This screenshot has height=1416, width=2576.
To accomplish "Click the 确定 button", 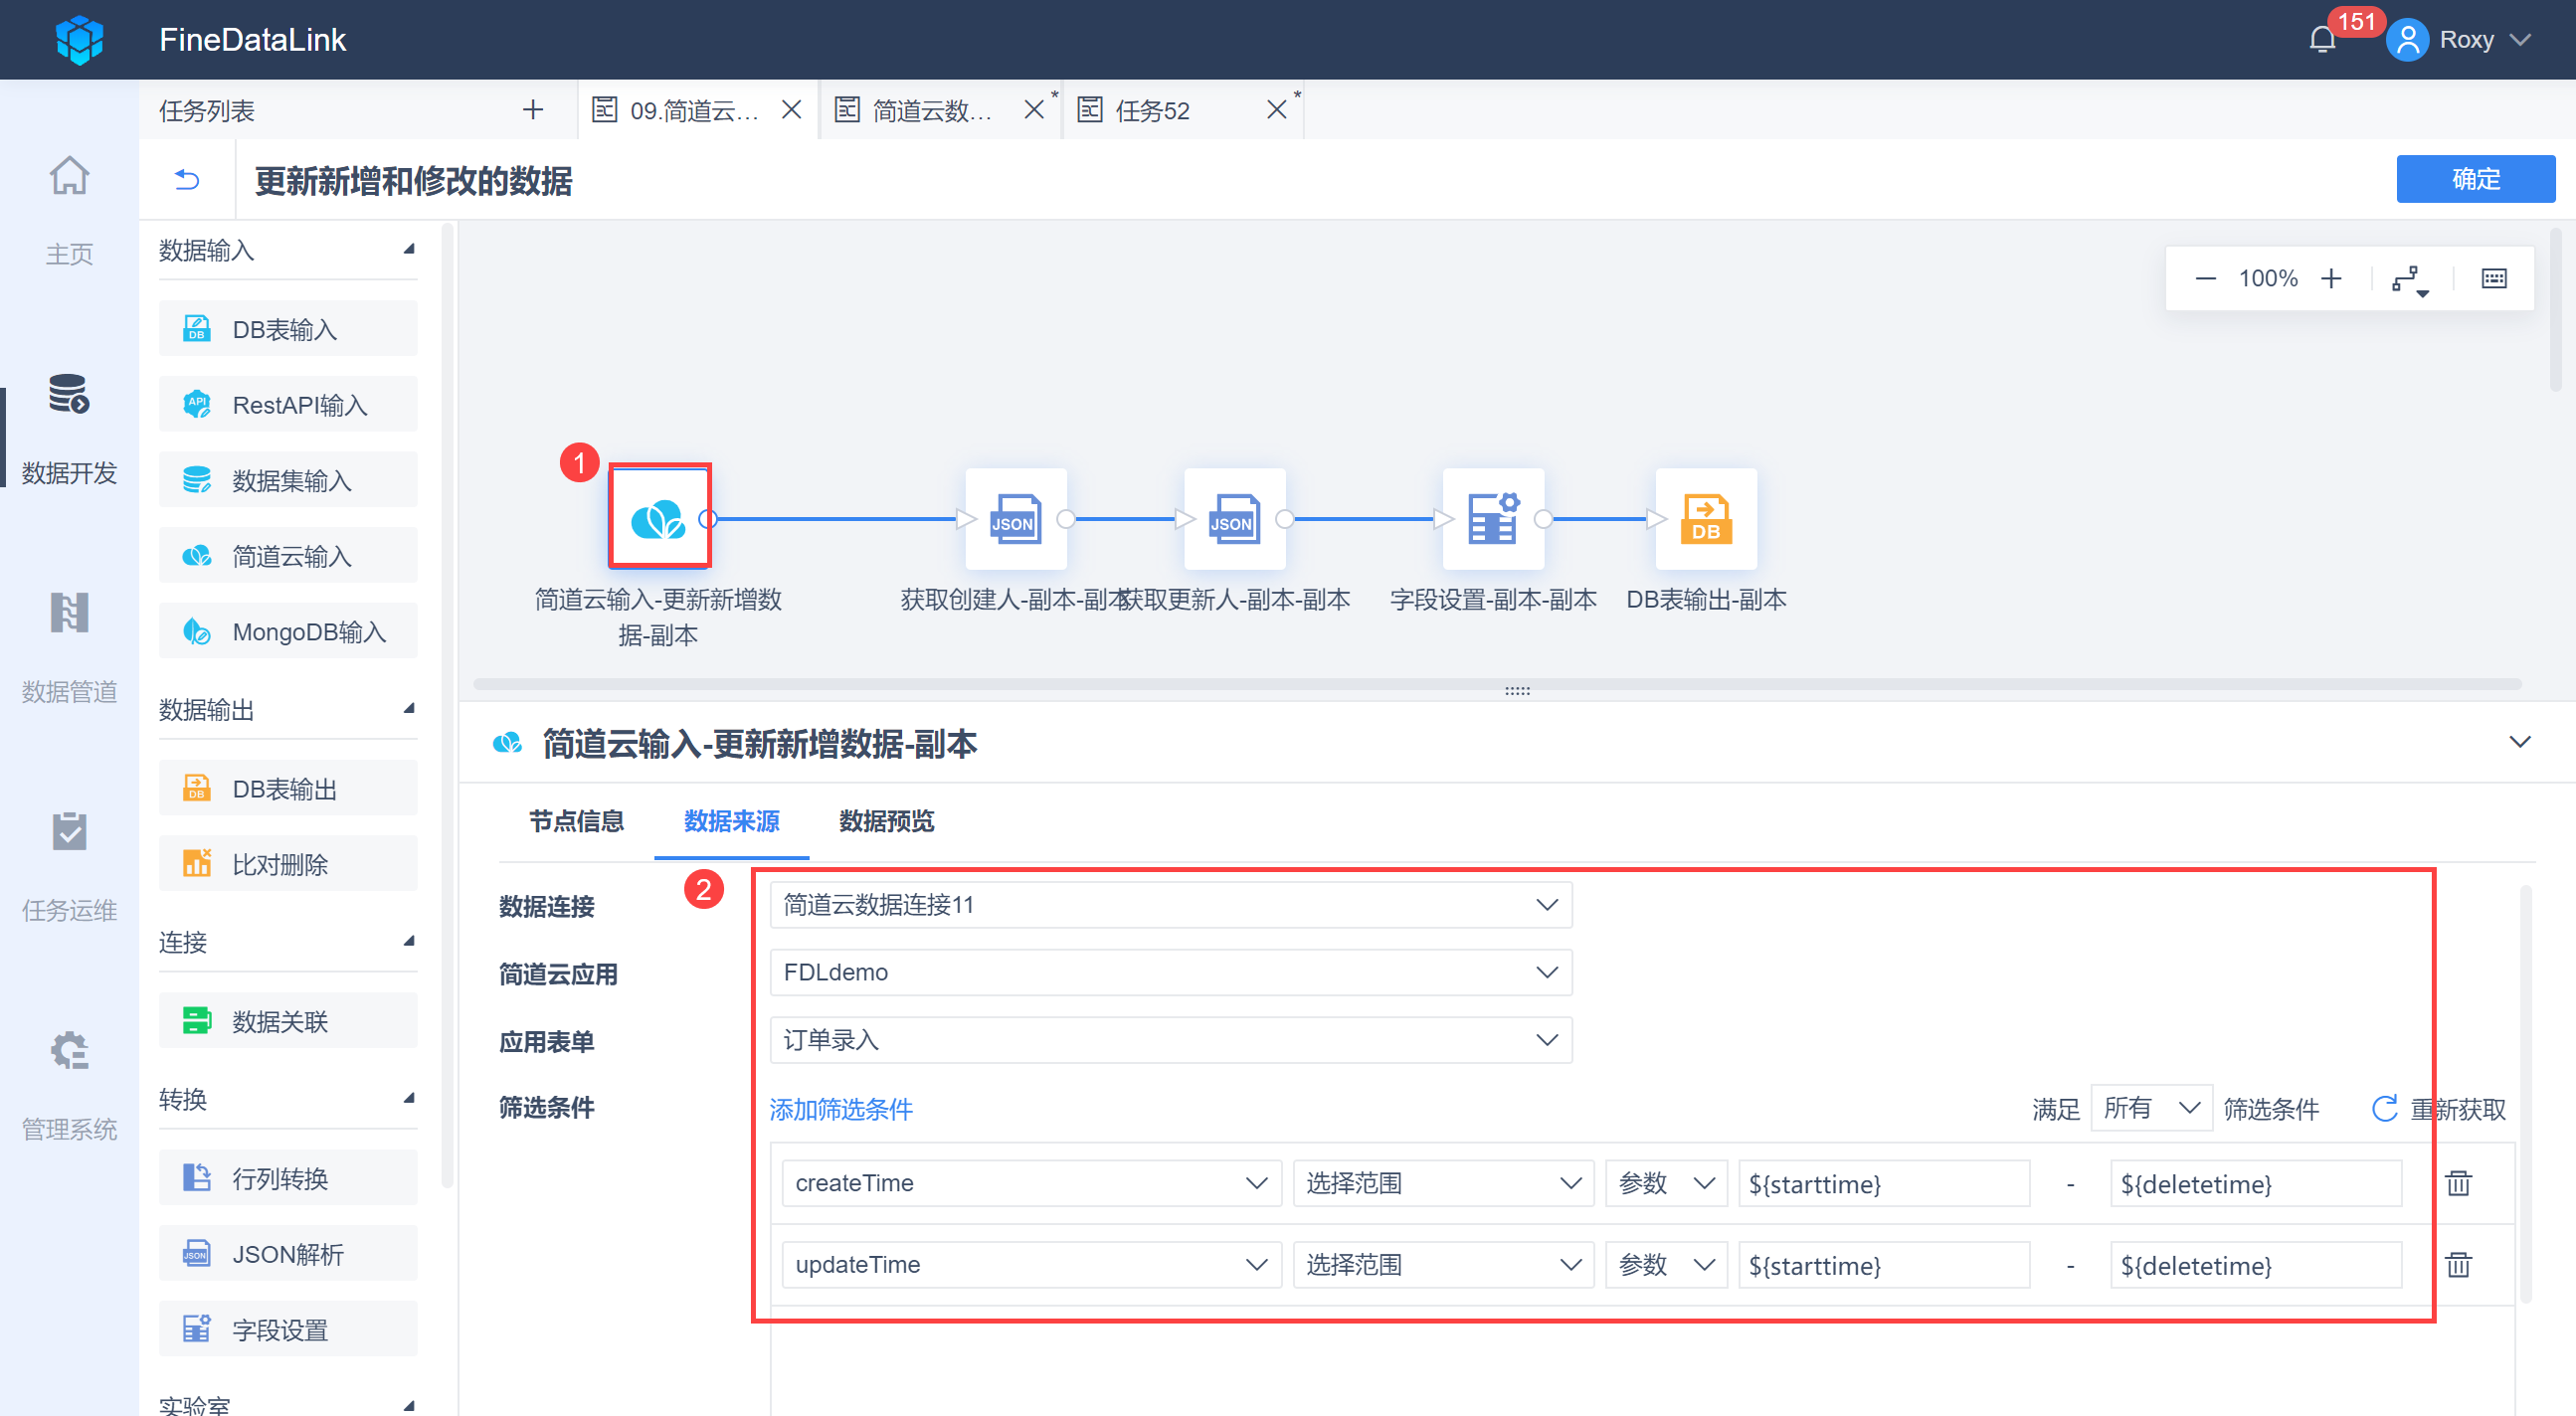I will [x=2474, y=179].
